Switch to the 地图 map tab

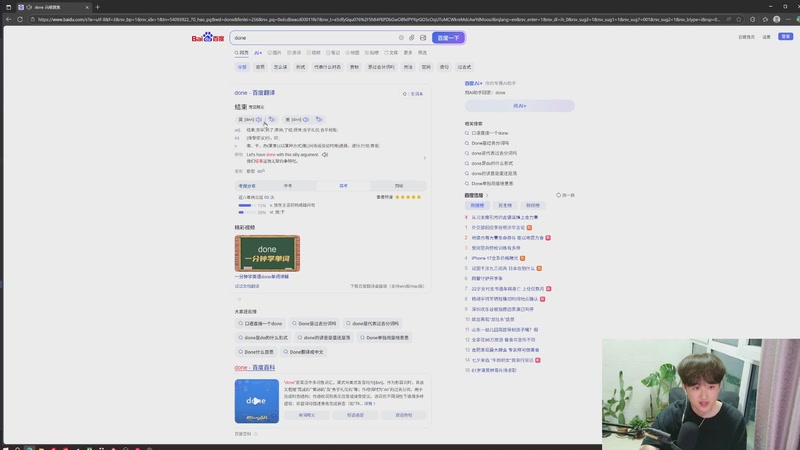pyautogui.click(x=352, y=53)
